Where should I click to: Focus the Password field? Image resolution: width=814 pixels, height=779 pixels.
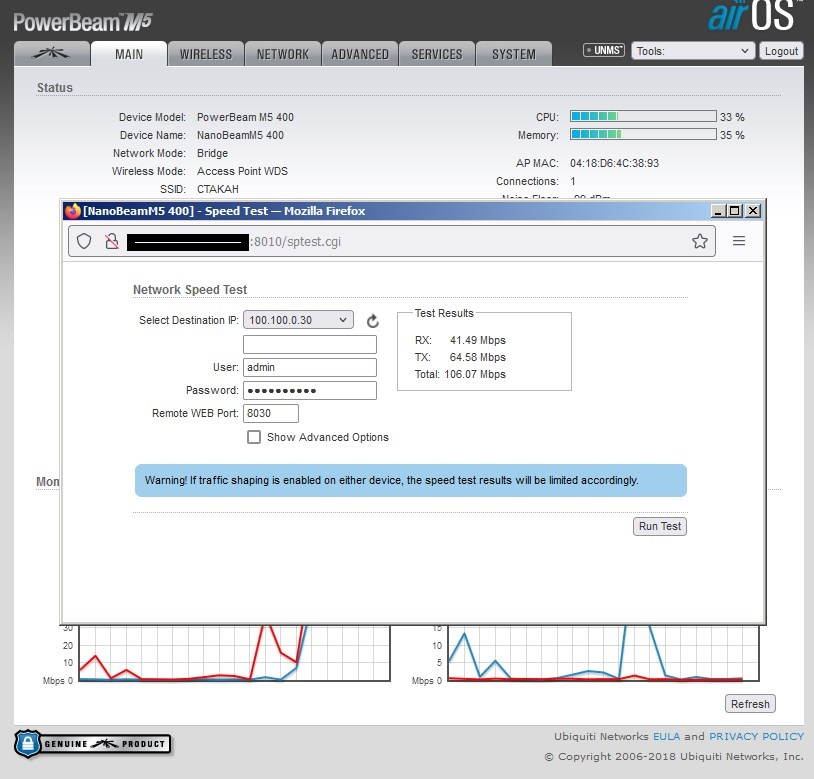tap(309, 390)
